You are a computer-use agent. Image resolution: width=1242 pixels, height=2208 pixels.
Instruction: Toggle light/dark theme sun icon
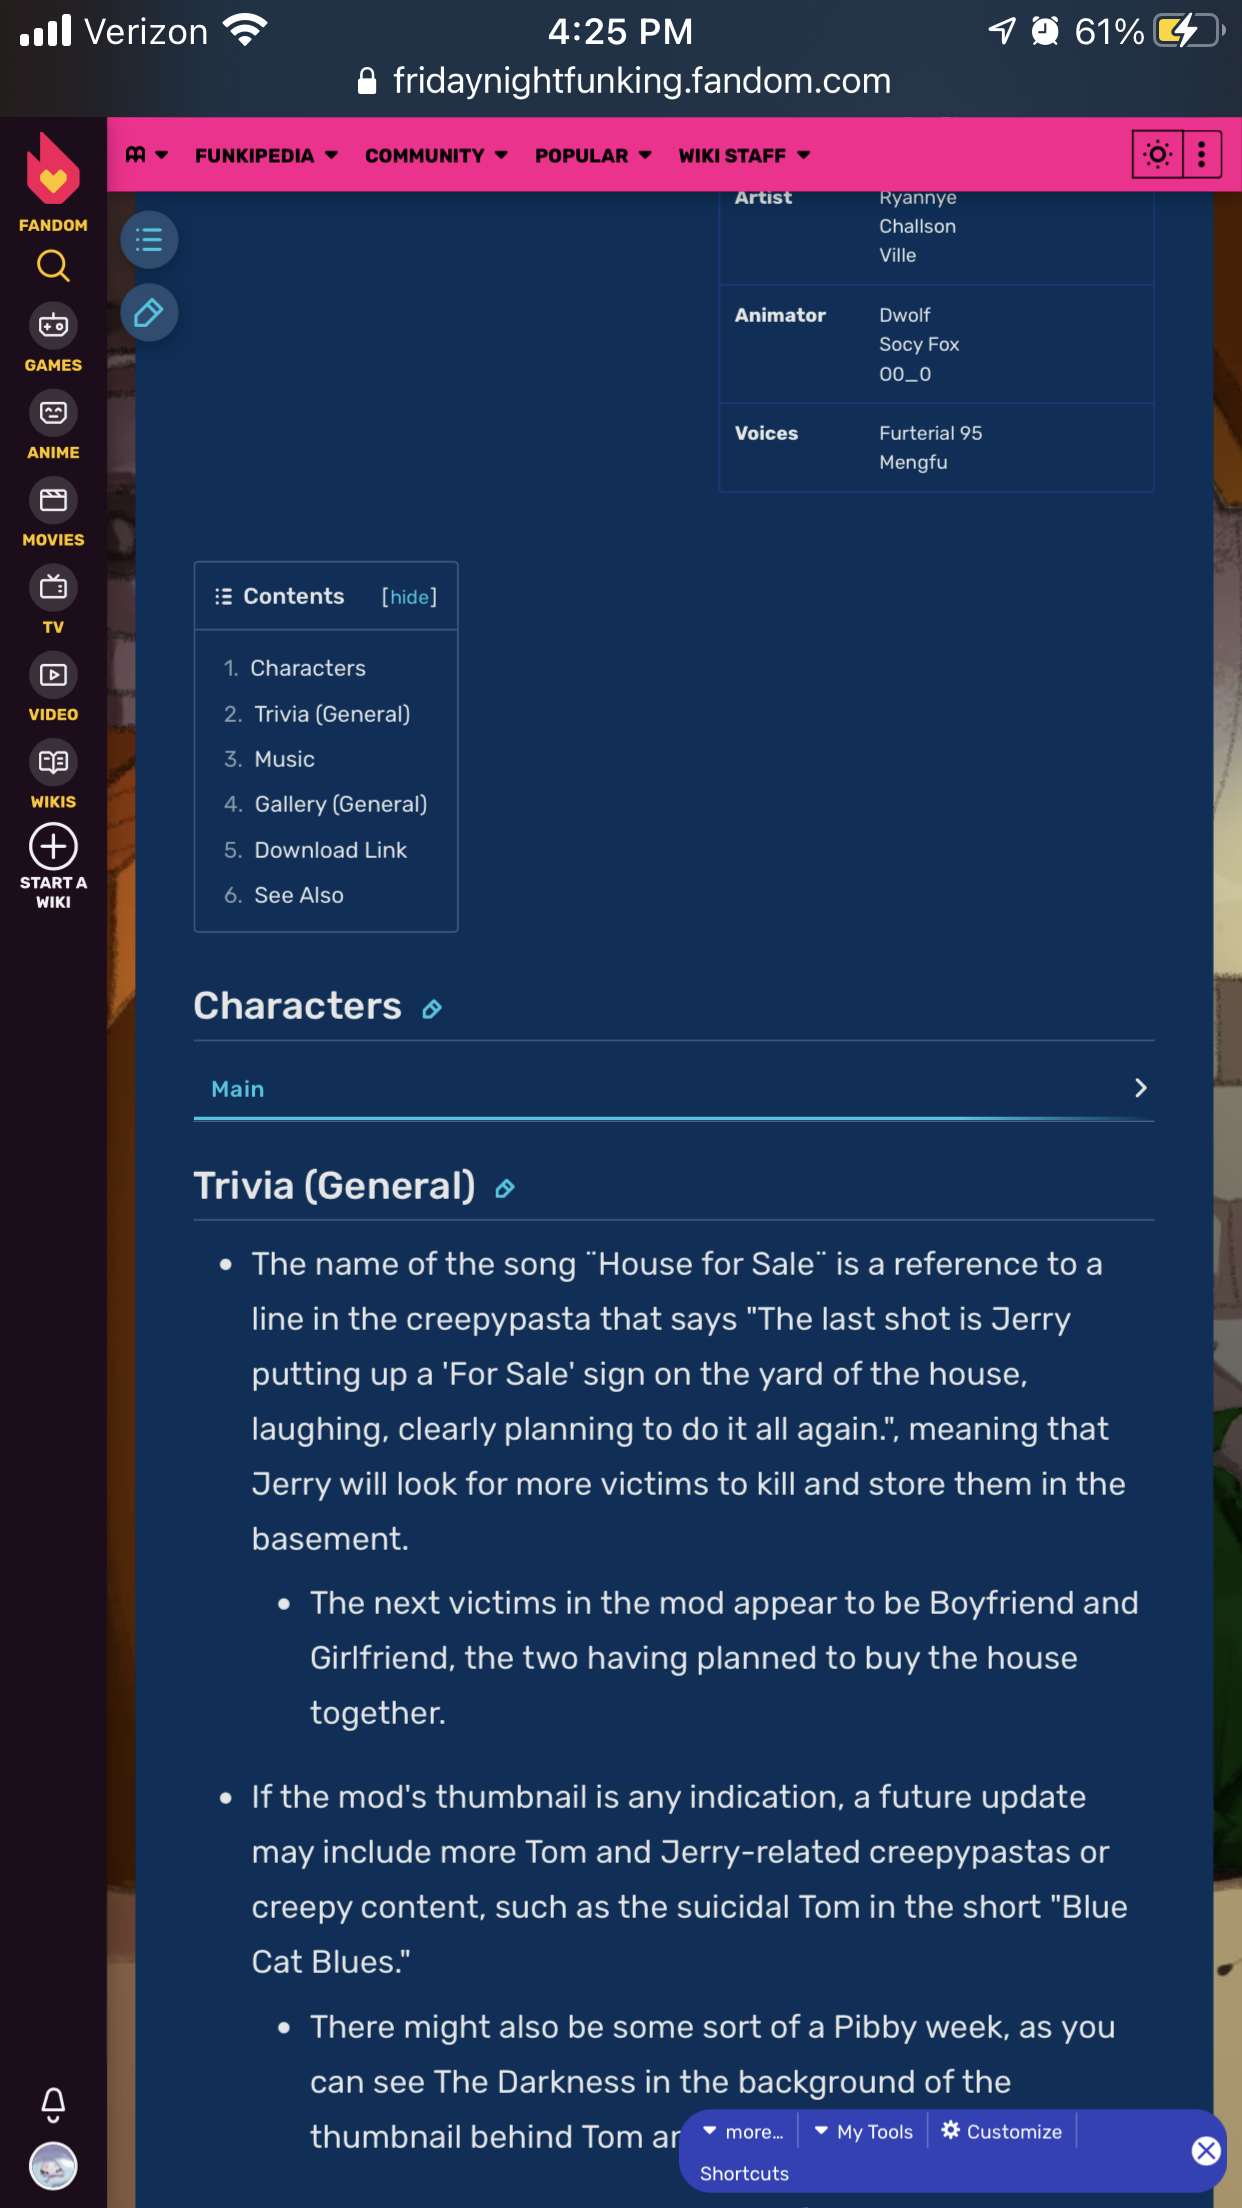1158,155
